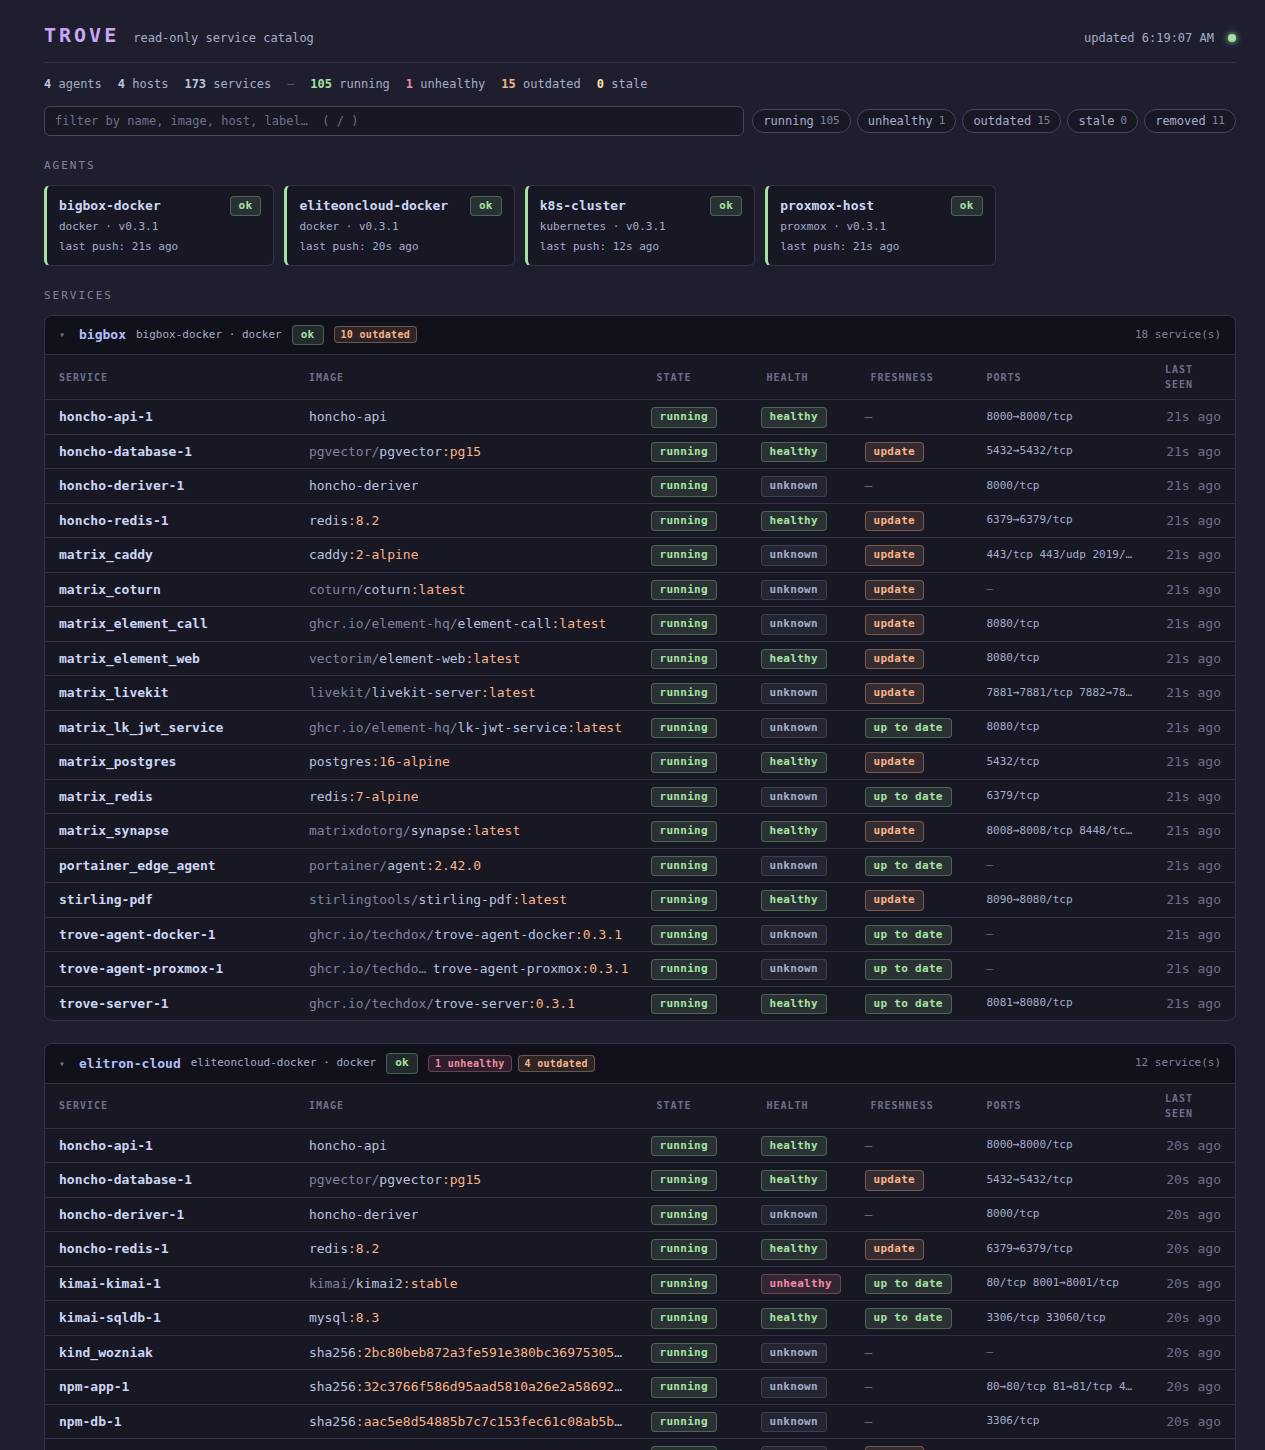The height and width of the screenshot is (1450, 1265).
Task: Select the trove-agent-docker-1 service name
Action: (x=137, y=935)
